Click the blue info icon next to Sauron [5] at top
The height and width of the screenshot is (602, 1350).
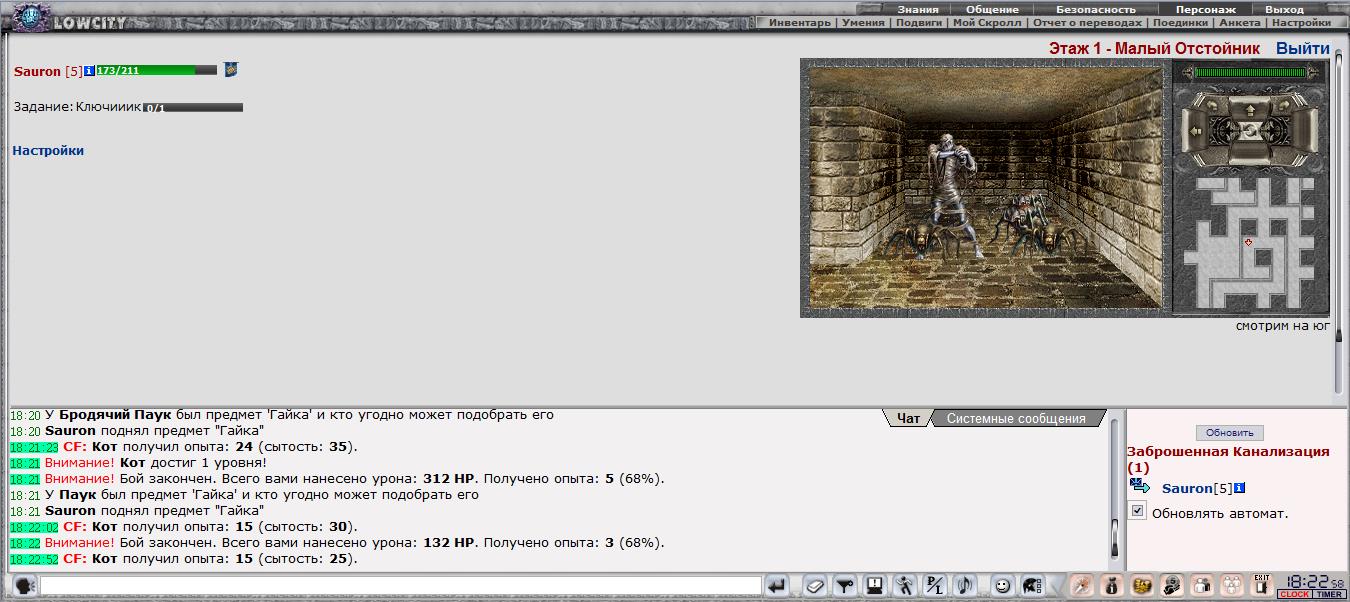tap(89, 71)
